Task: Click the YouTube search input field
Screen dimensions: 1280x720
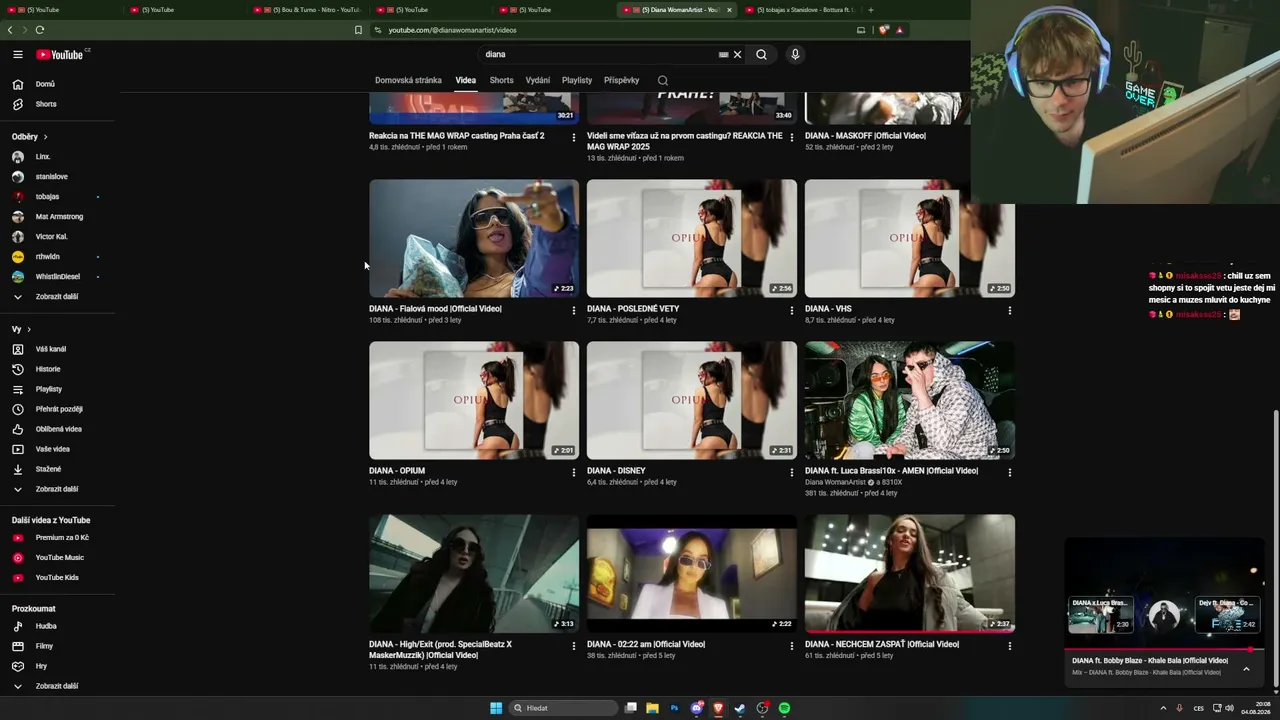Action: [600, 55]
